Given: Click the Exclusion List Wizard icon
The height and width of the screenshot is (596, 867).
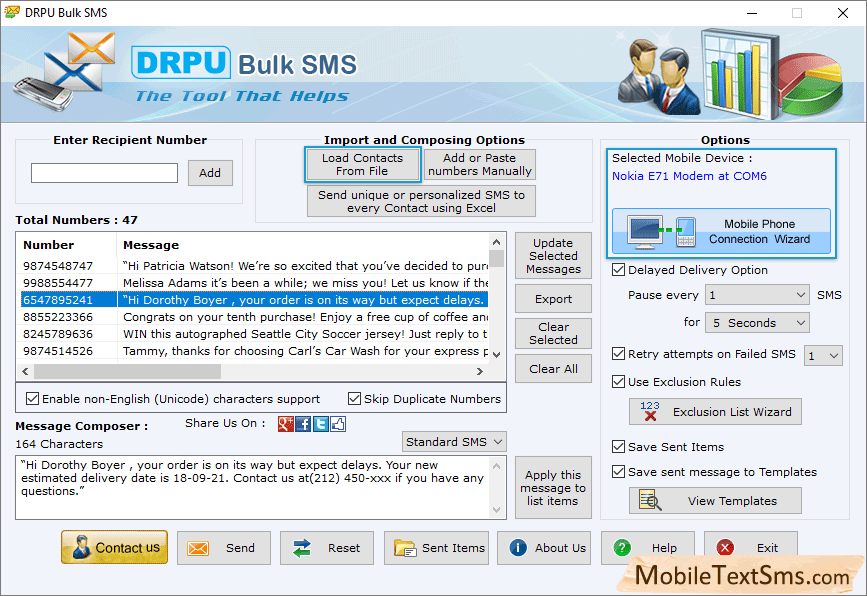Looking at the screenshot, I should tap(650, 411).
